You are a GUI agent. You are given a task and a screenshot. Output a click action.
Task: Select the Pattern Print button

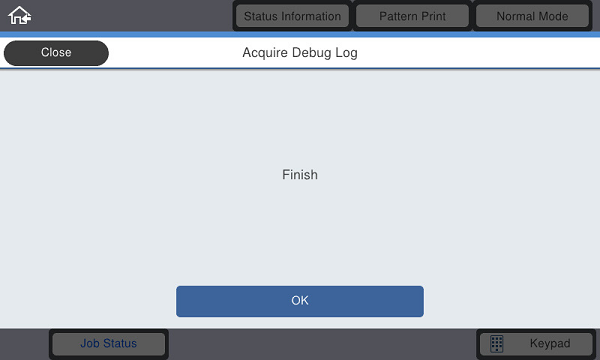pyautogui.click(x=412, y=16)
